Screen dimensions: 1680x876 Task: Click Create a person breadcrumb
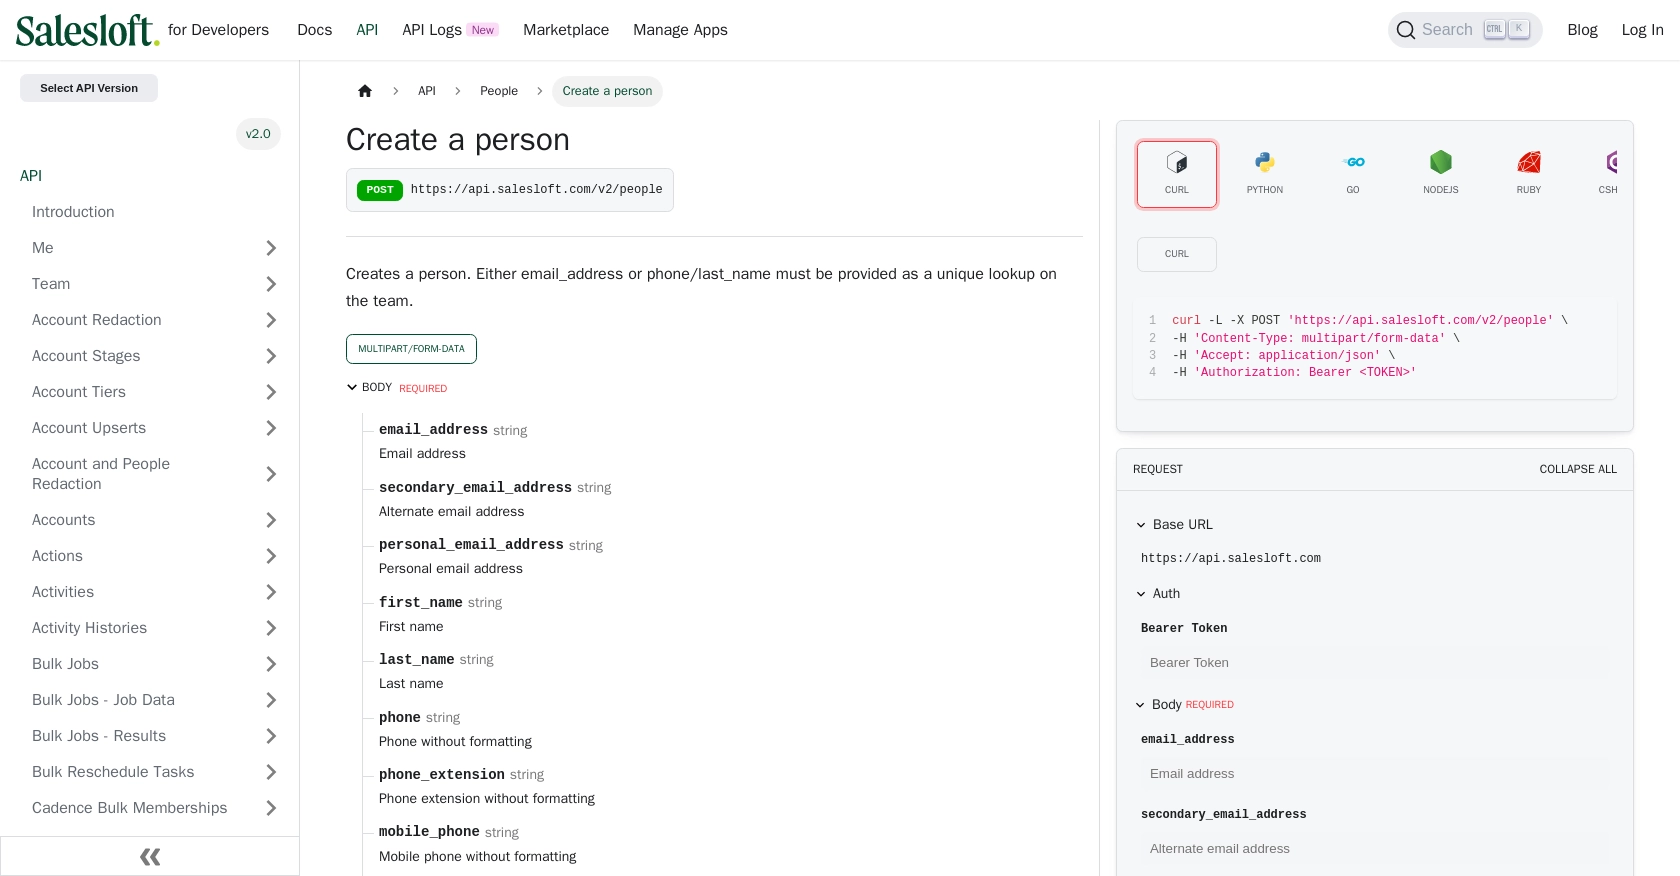click(607, 91)
